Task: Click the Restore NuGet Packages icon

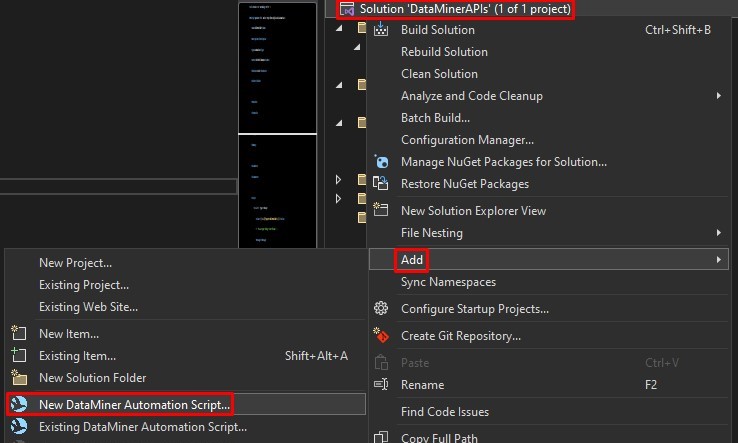Action: click(381, 183)
